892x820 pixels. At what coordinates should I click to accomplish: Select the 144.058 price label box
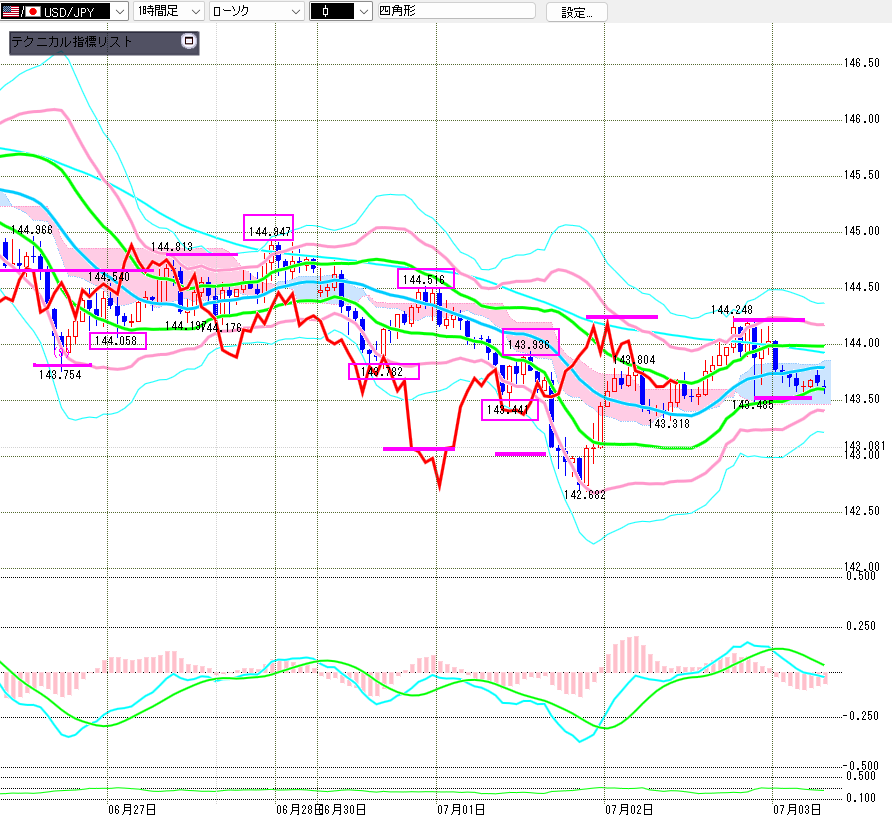(118, 341)
